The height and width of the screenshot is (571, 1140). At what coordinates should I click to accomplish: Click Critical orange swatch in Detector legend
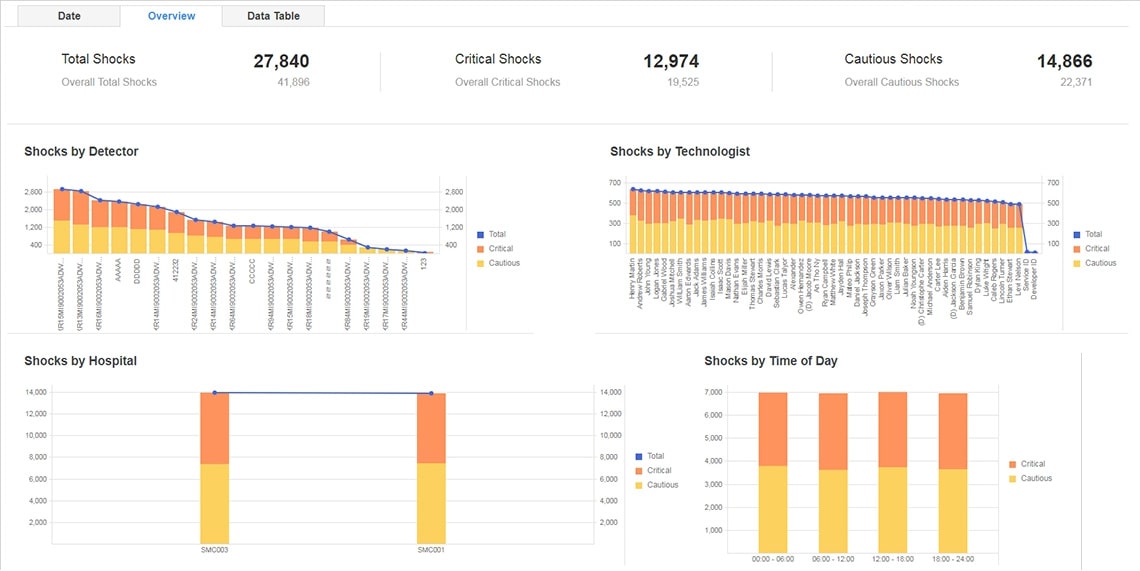[480, 249]
